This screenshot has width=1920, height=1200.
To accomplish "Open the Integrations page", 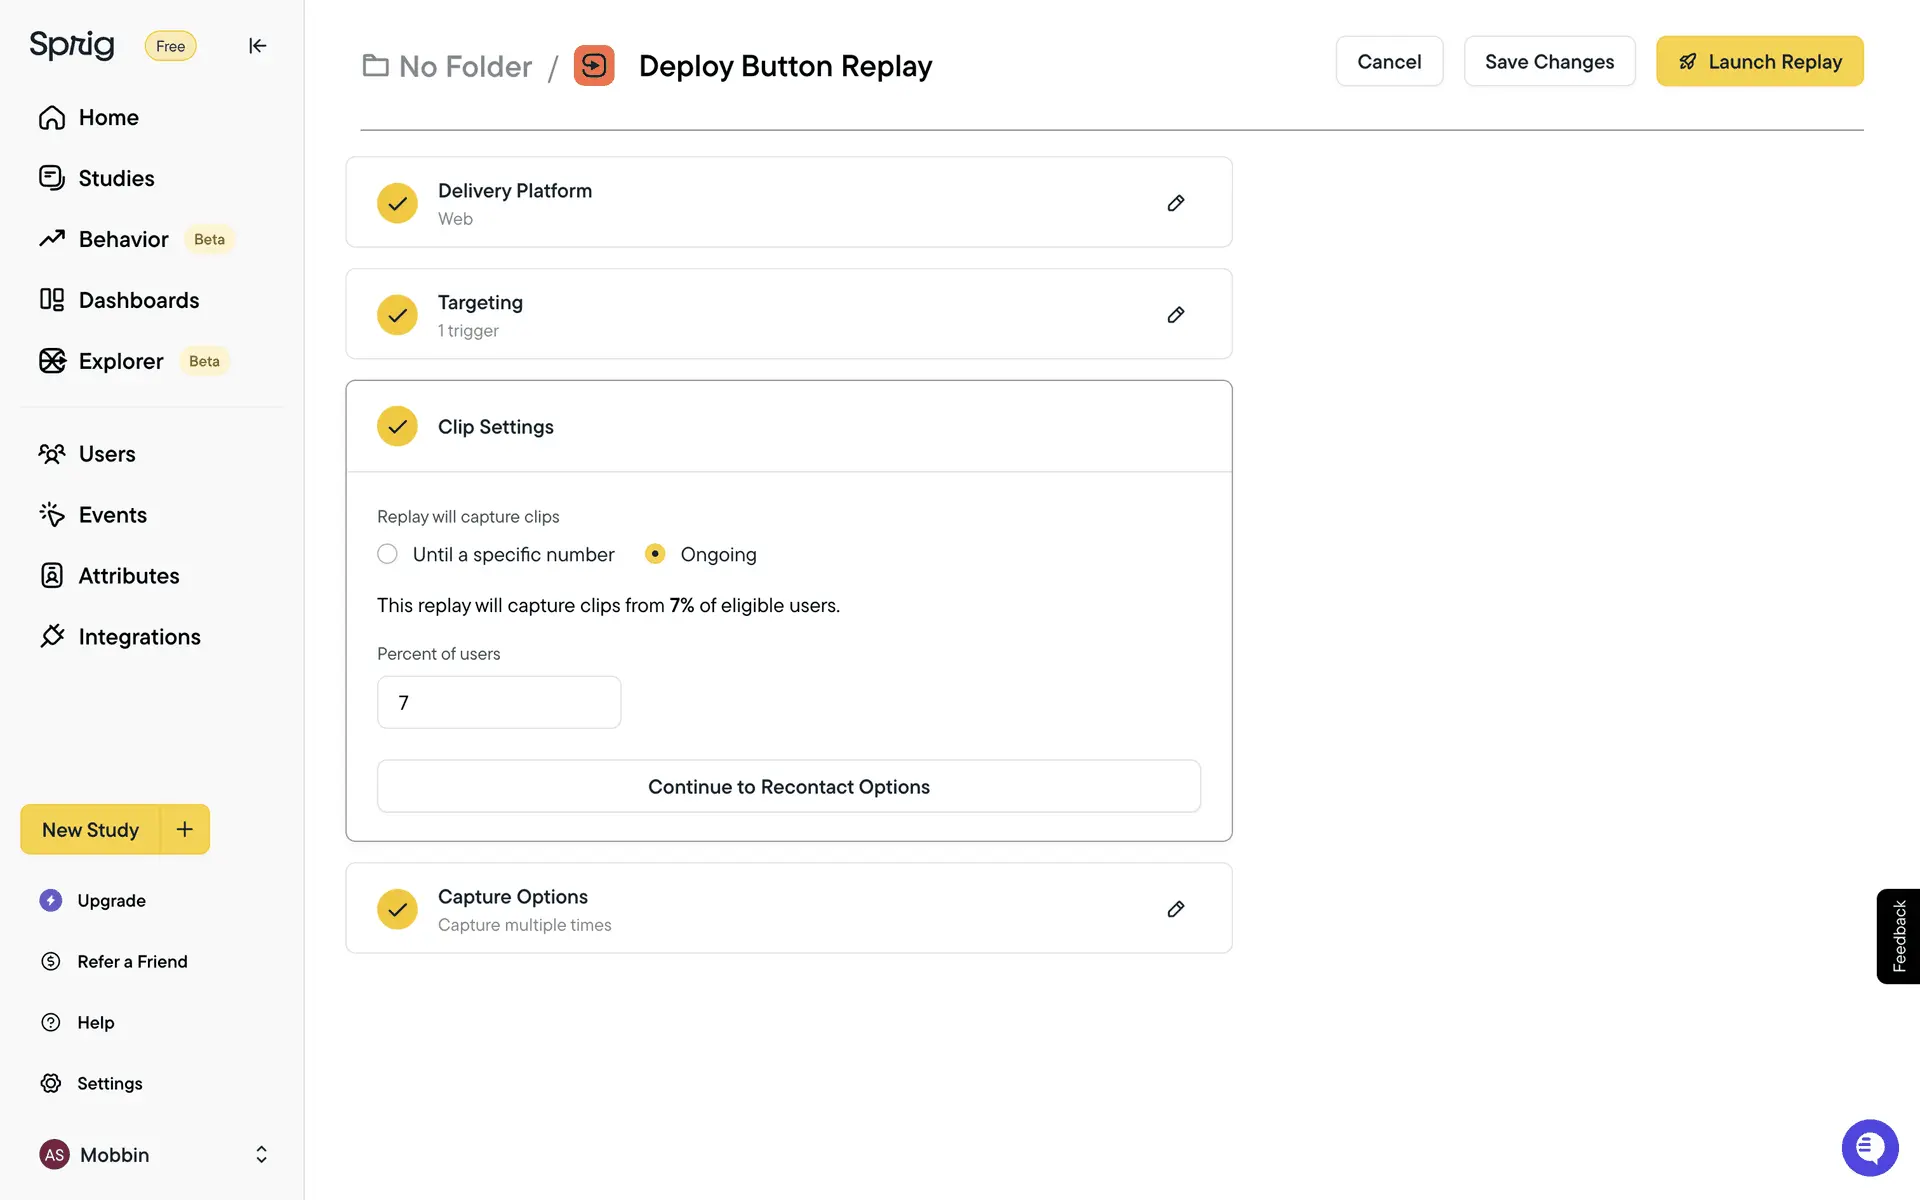I will point(139,637).
